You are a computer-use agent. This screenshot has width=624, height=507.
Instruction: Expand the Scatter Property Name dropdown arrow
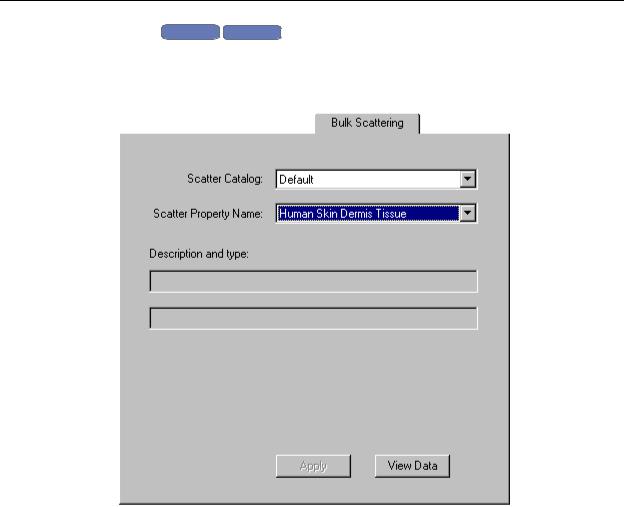click(468, 214)
